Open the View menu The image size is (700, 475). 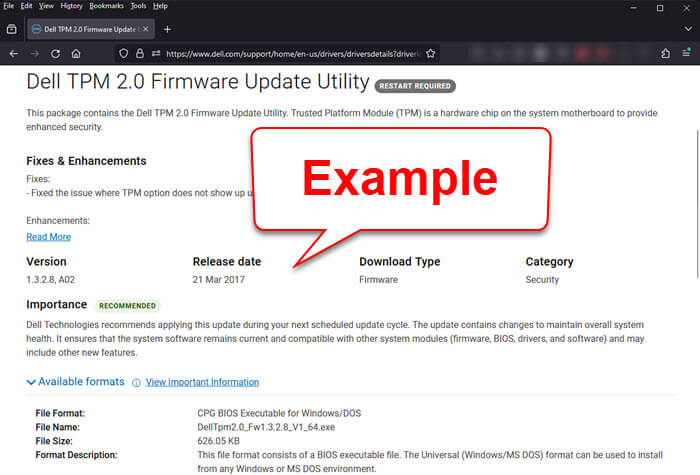(46, 6)
